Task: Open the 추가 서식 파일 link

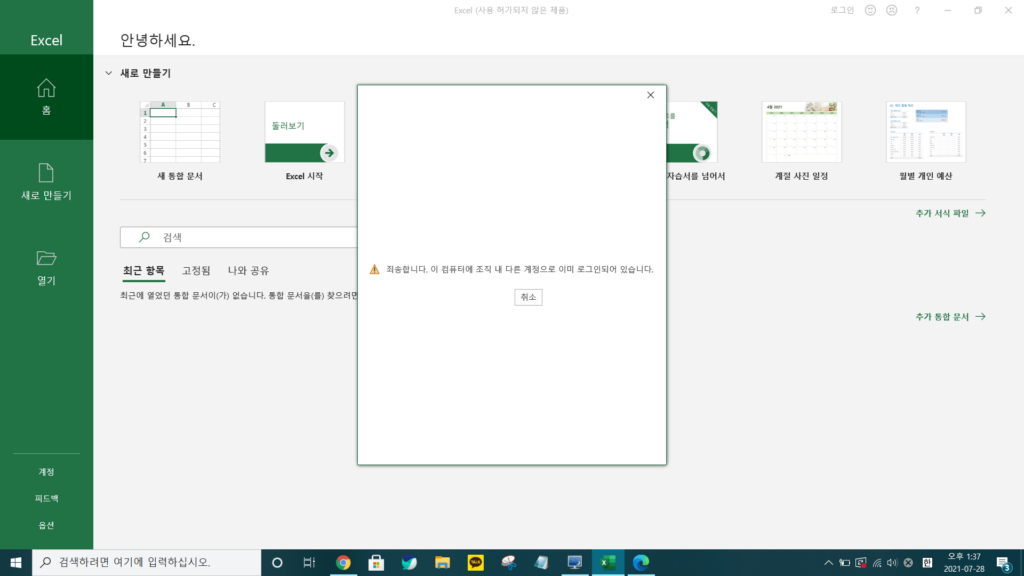Action: coord(950,213)
